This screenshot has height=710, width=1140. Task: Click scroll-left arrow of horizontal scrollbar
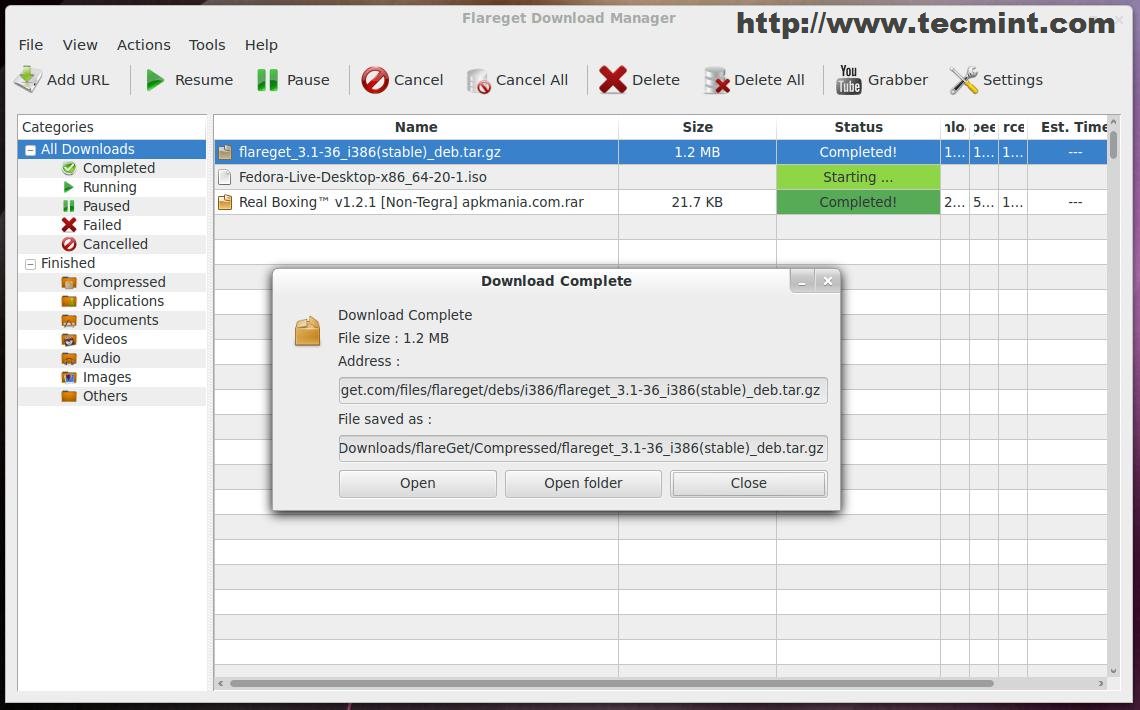[221, 683]
